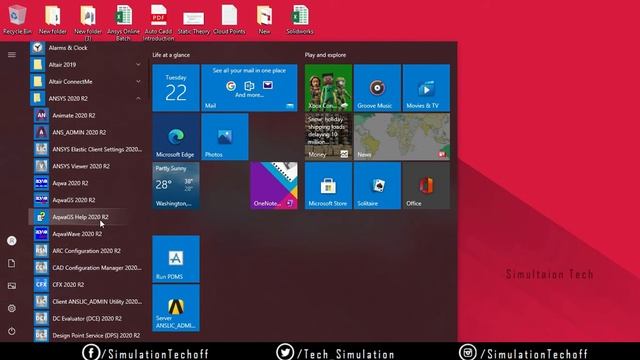640x360 pixels.
Task: Open the OneNote tile
Action: 274,186
